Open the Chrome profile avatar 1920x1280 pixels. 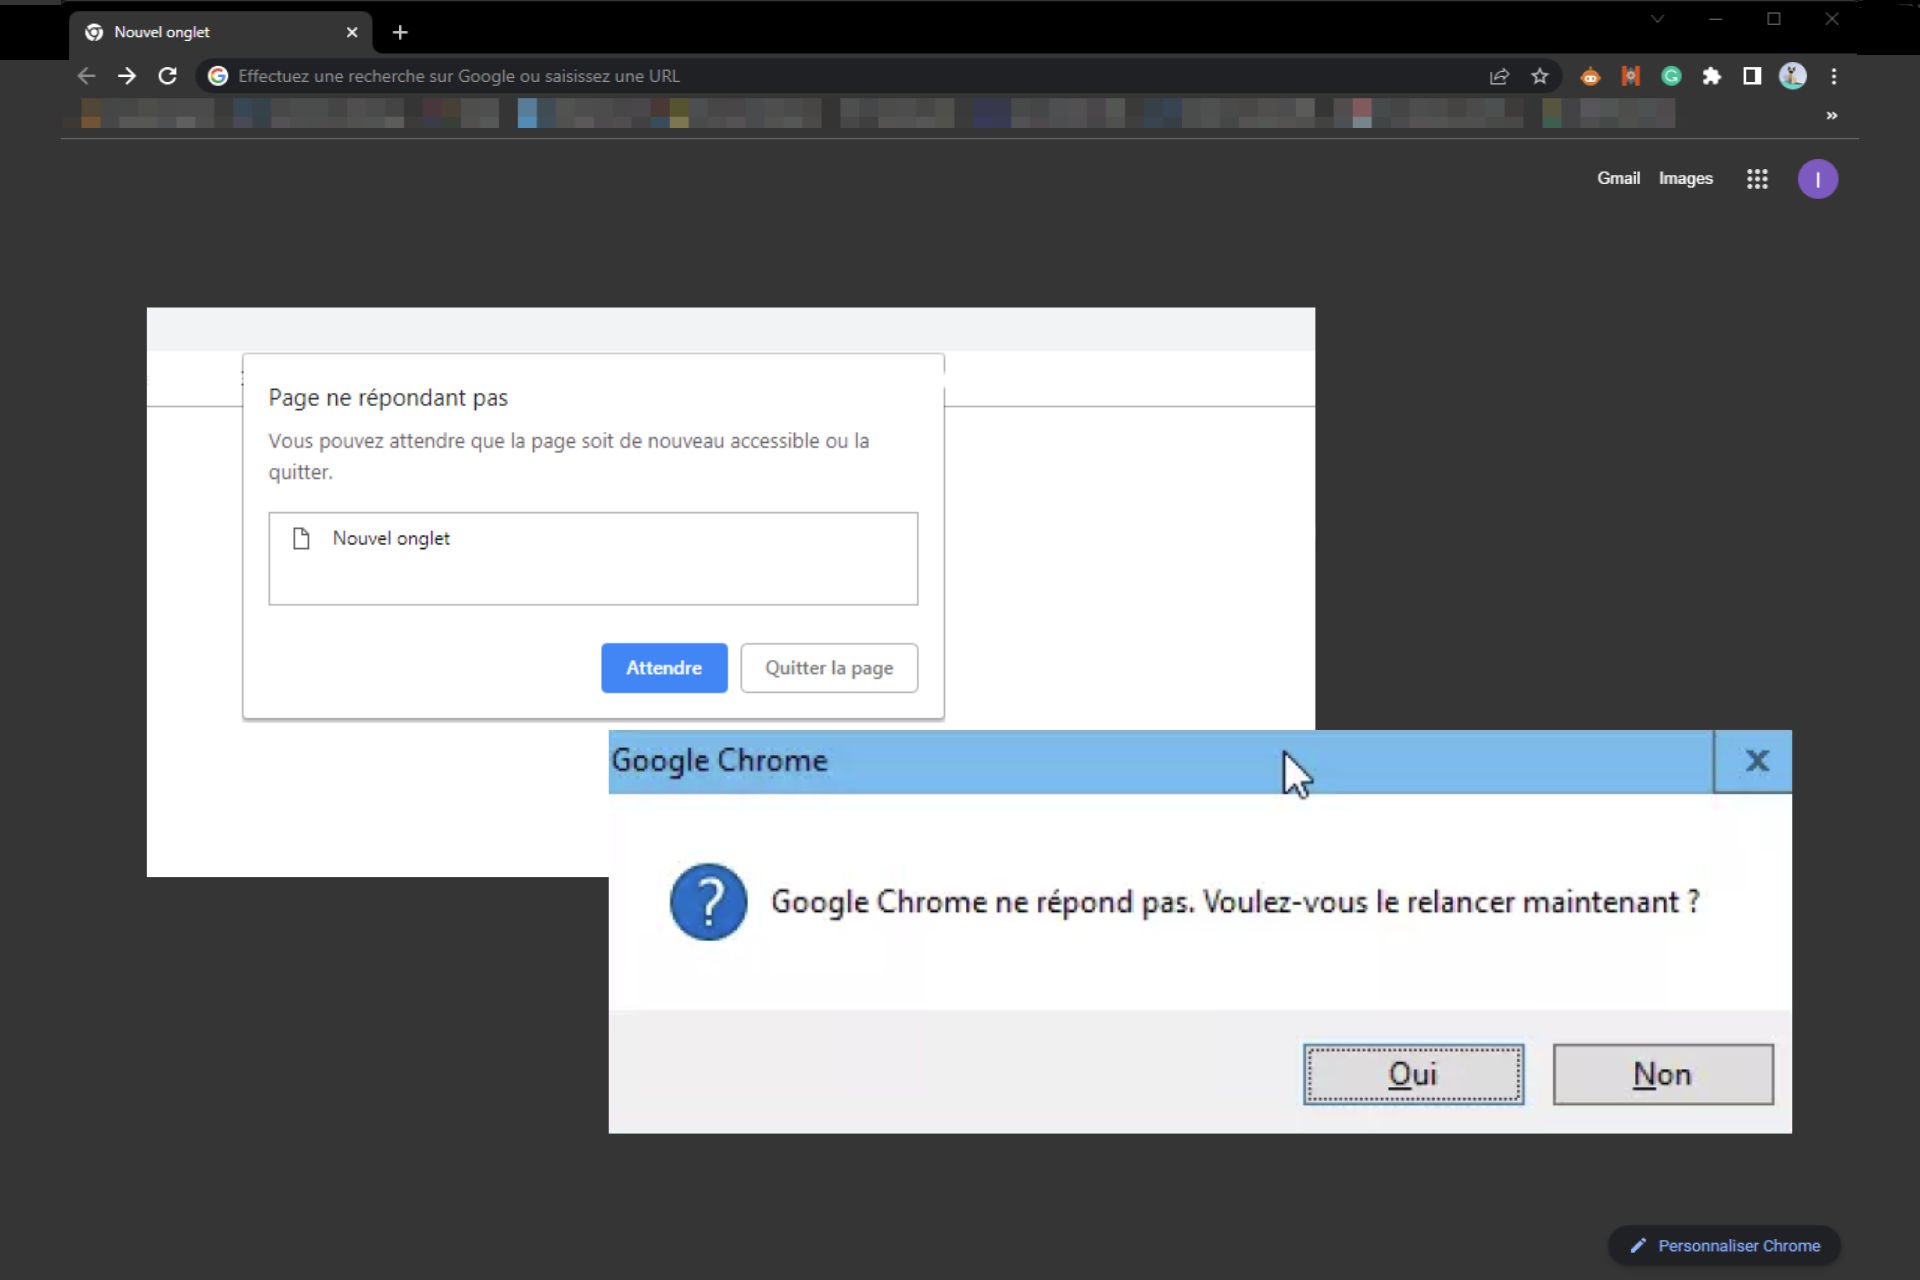pyautogui.click(x=1793, y=76)
